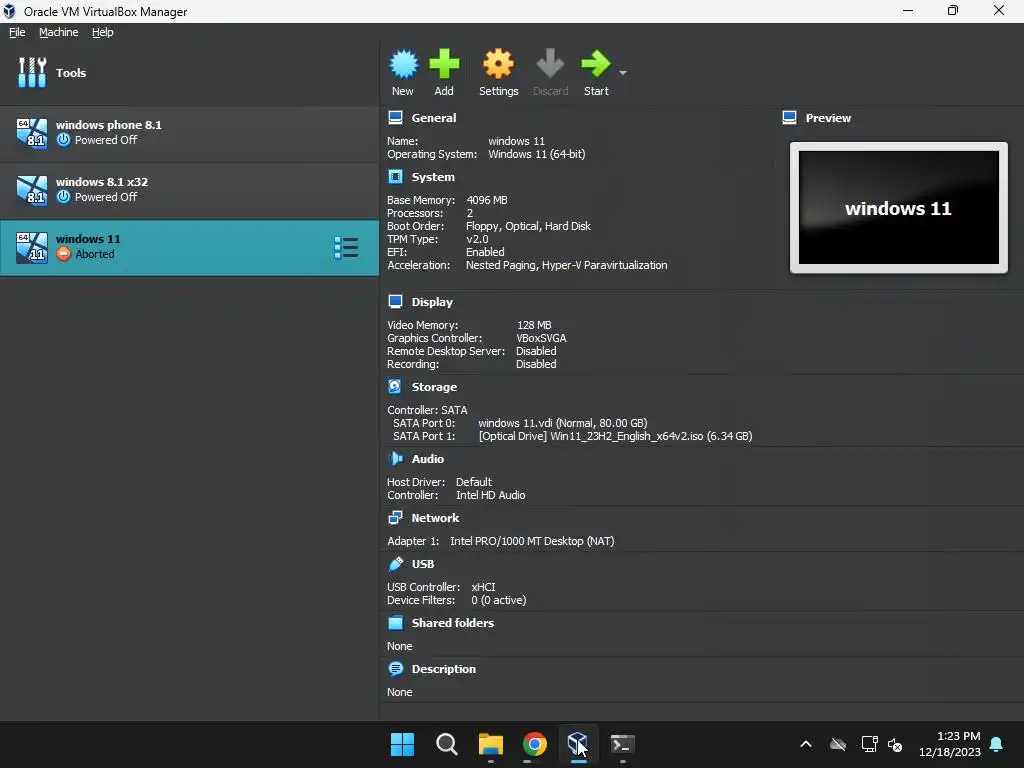Click the Audio section speaker icon
The image size is (1024, 768).
click(395, 458)
